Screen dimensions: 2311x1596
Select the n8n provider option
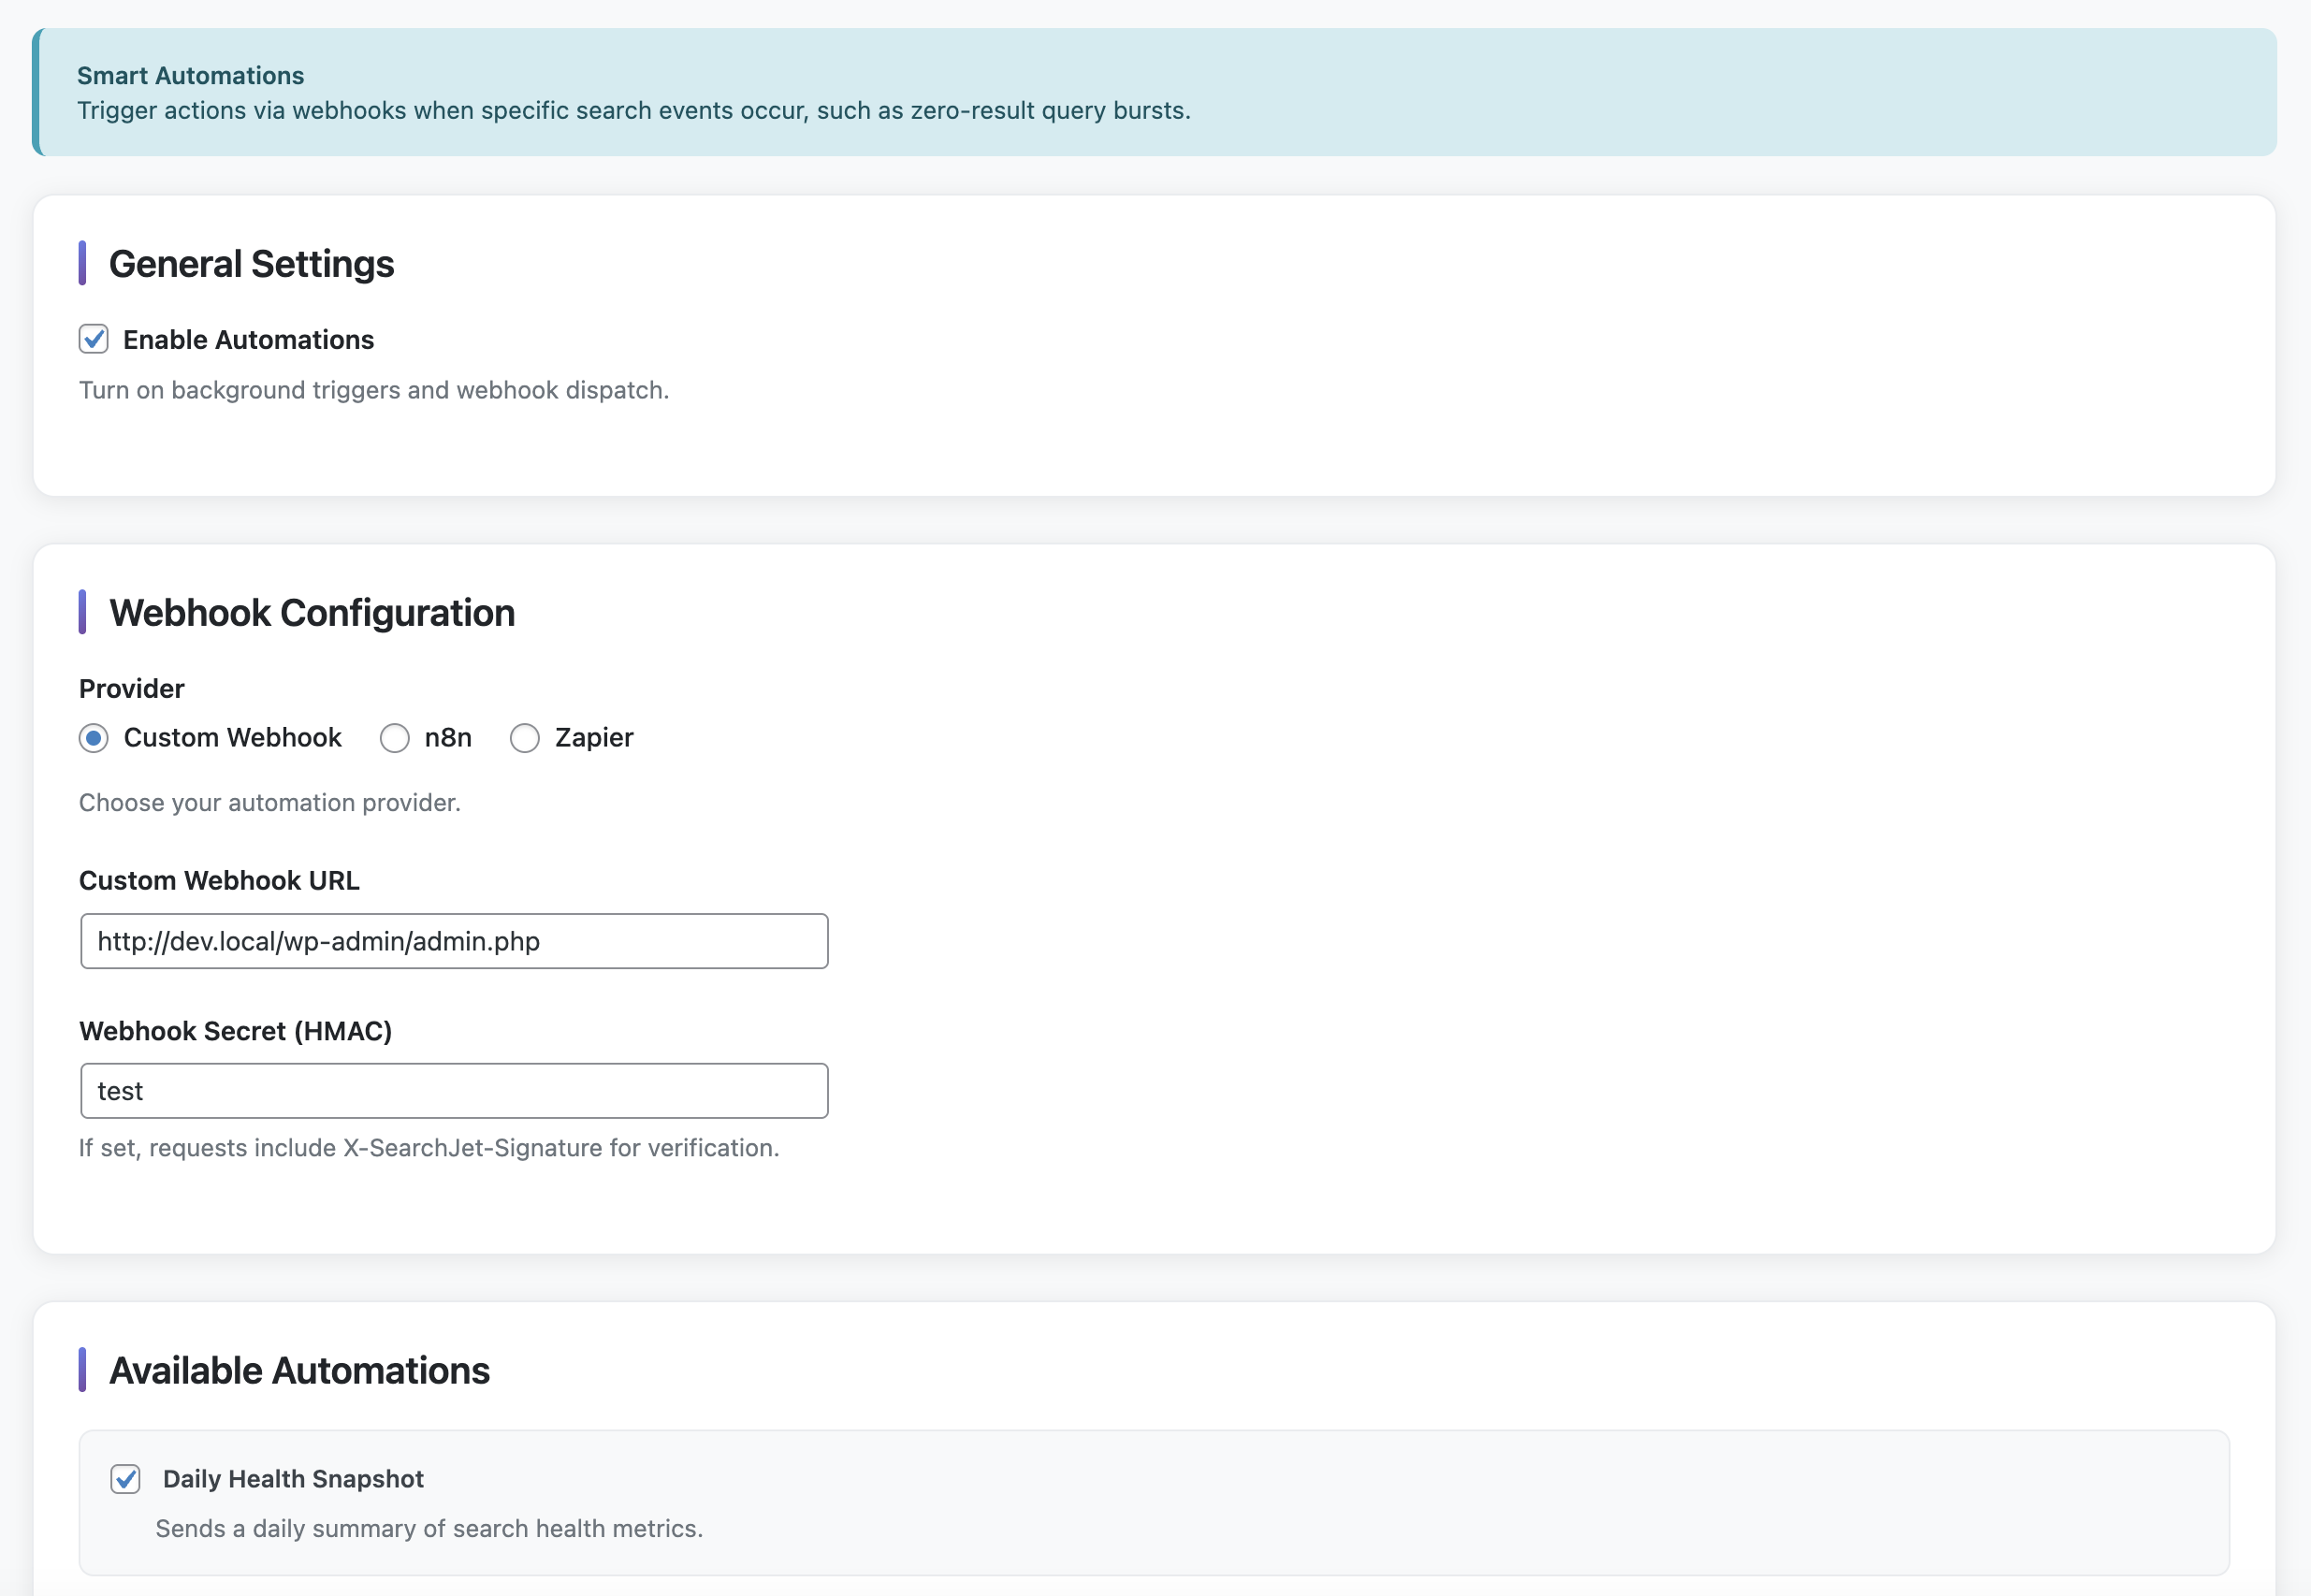(395, 738)
